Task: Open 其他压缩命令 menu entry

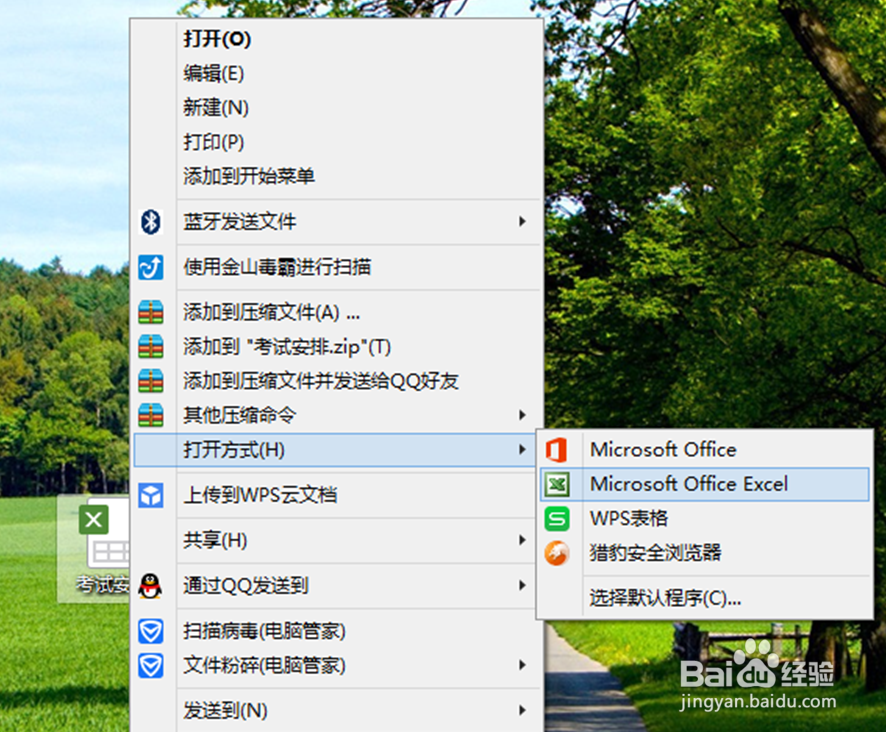Action: (x=336, y=415)
